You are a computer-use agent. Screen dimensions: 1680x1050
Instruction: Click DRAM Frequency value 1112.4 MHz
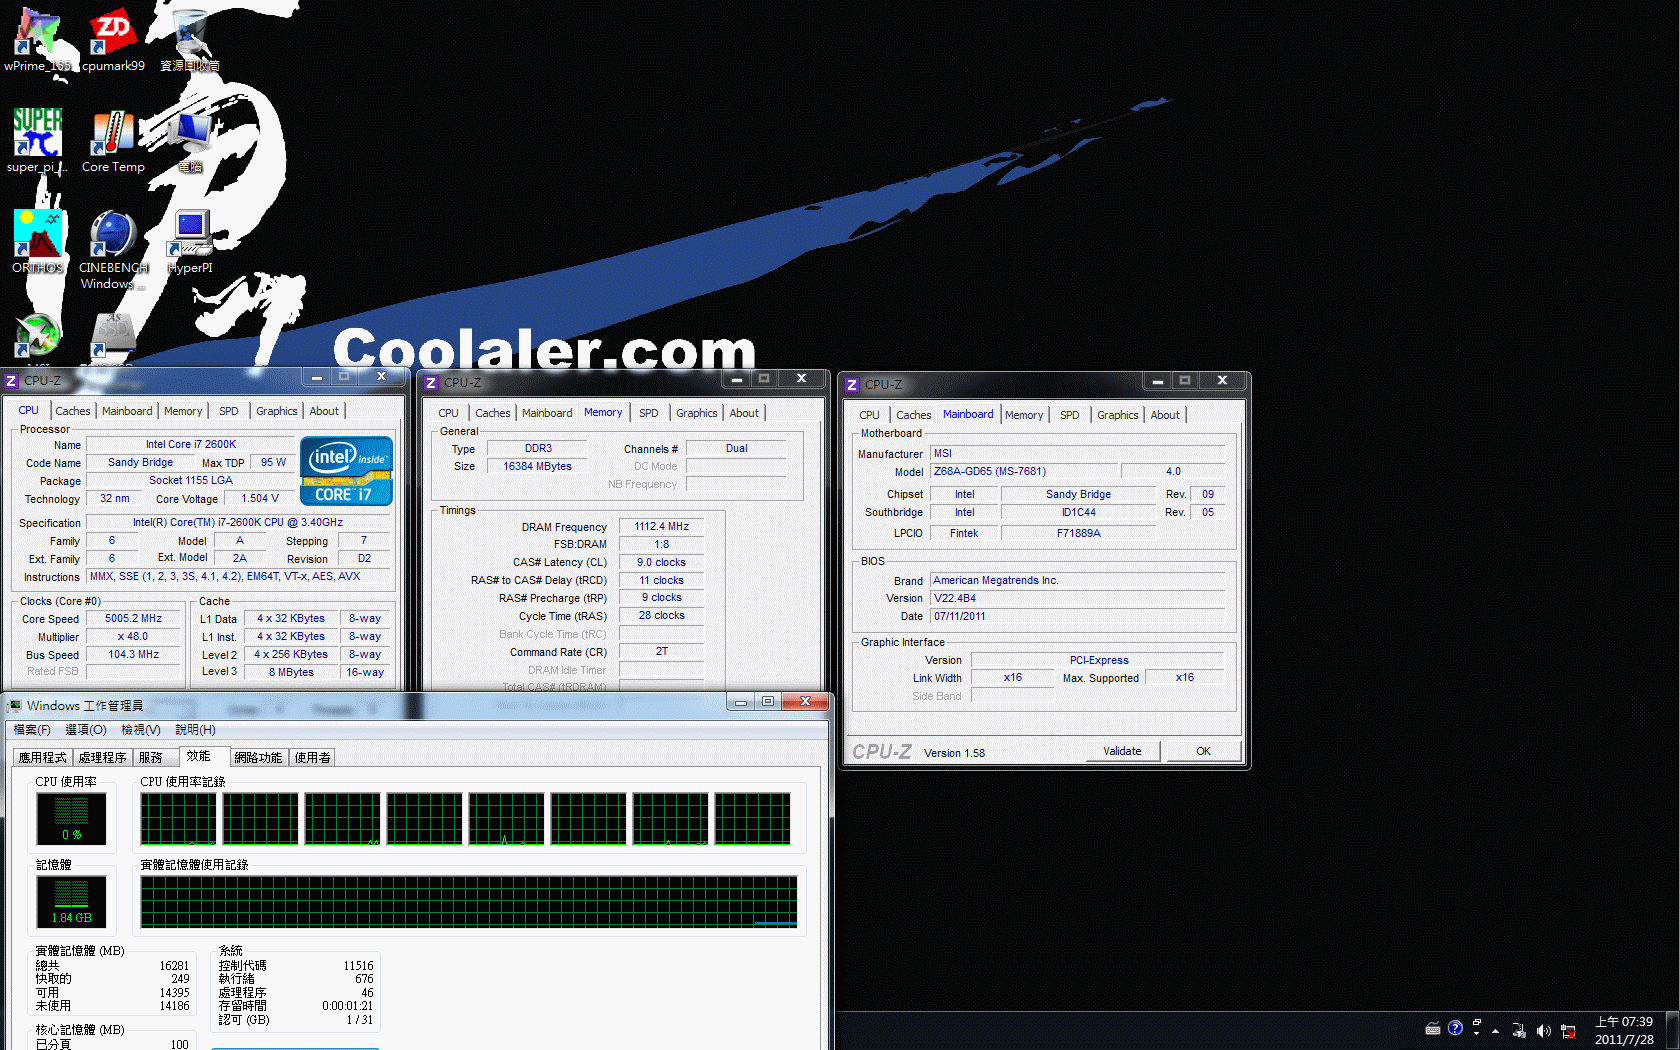click(x=662, y=526)
